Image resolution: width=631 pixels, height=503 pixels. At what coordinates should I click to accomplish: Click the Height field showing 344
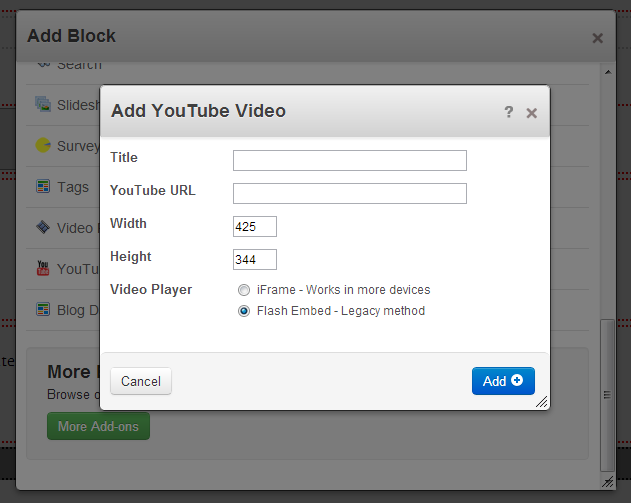coord(254,259)
